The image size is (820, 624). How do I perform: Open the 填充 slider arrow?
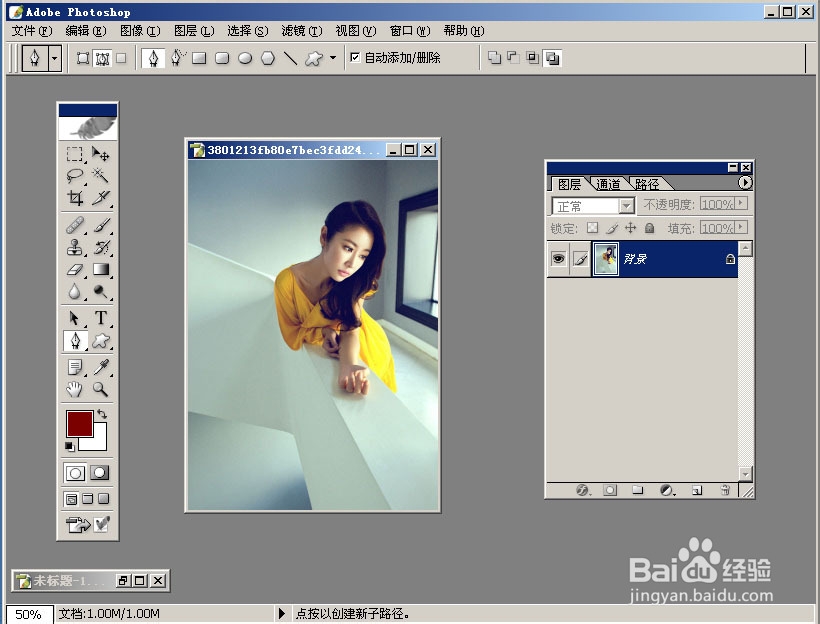pos(741,228)
